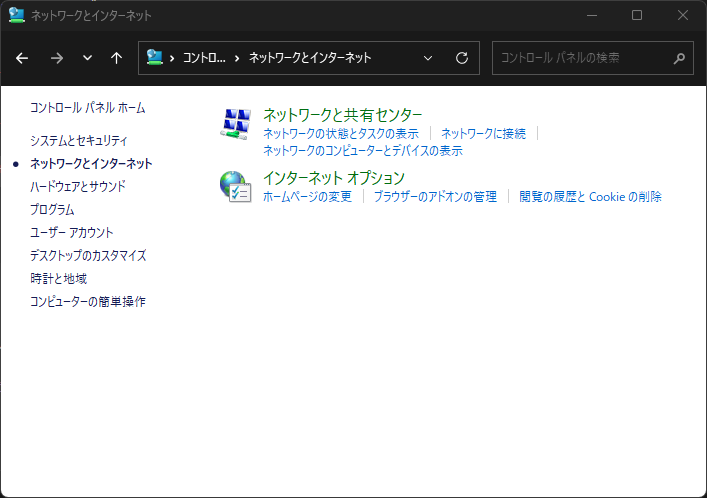Click ホームページの変更 link

click(x=308, y=197)
